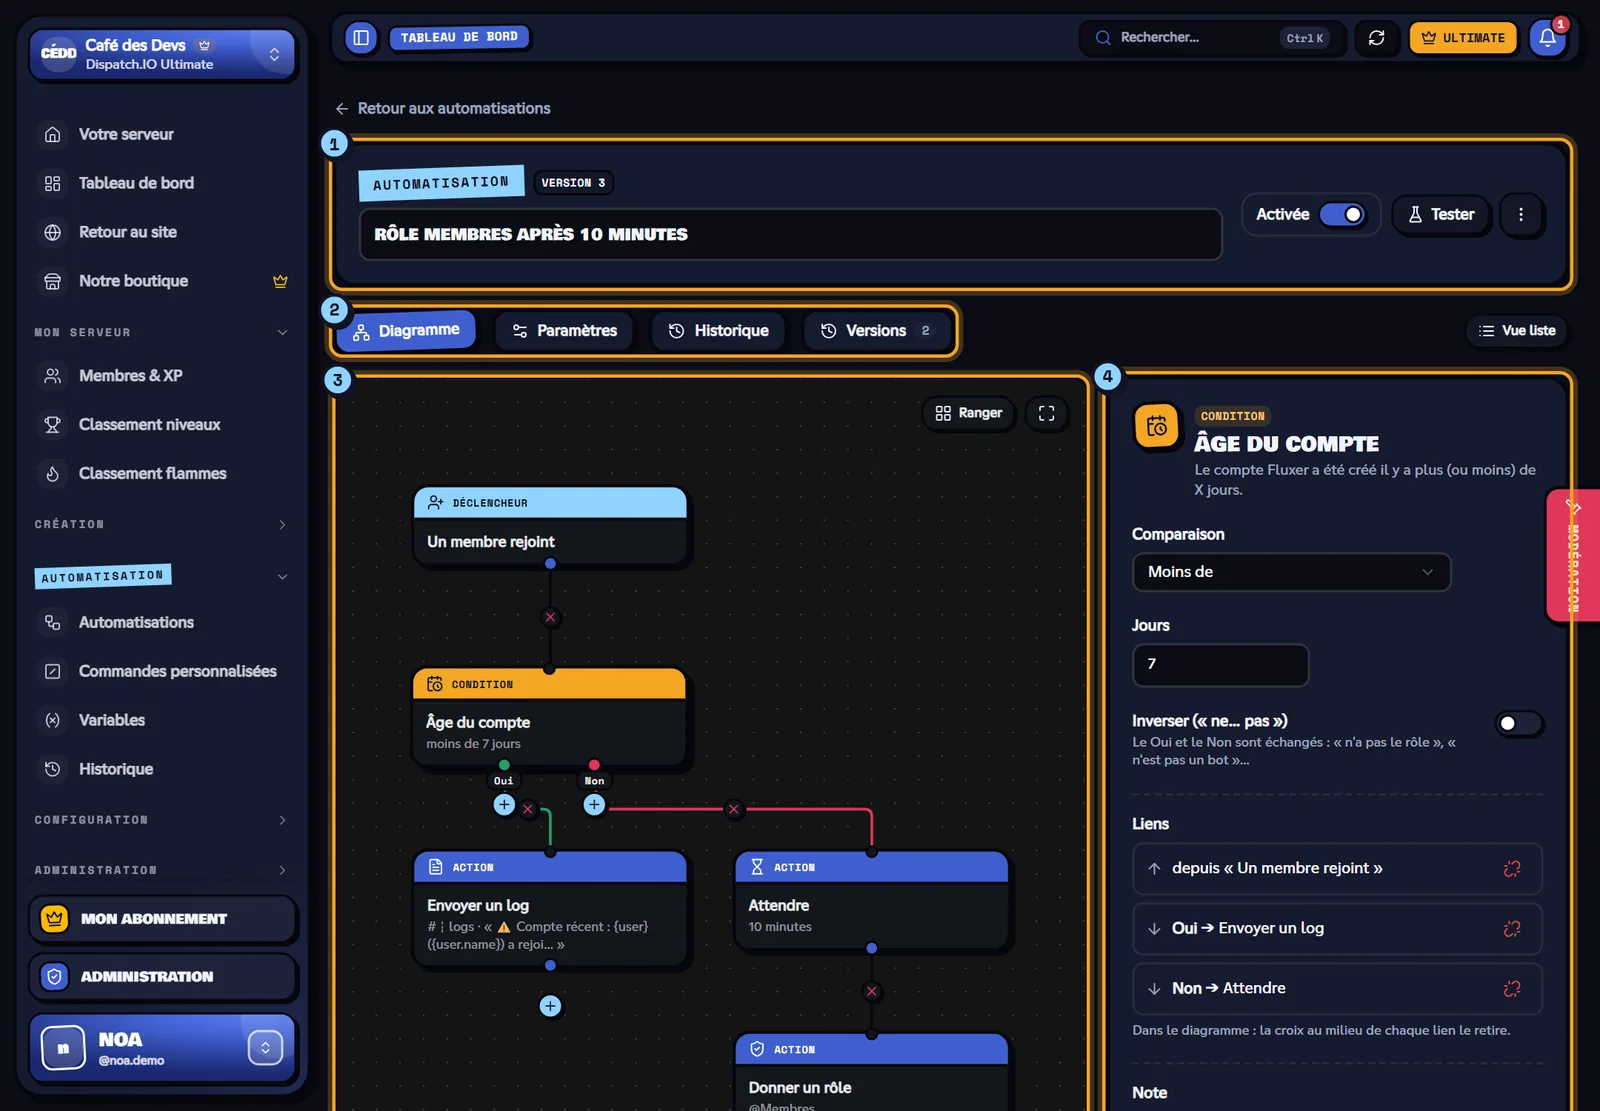Screen dimensions: 1600x1111
Task: Expand the Administration sidebar section header
Action: tap(160, 870)
